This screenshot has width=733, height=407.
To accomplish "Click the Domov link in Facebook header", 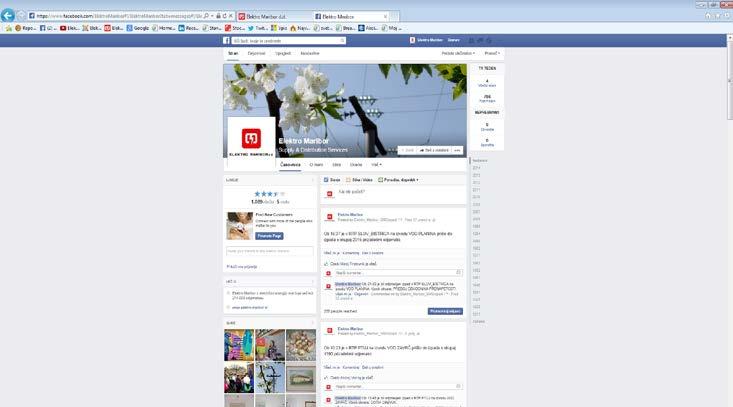I will point(453,41).
